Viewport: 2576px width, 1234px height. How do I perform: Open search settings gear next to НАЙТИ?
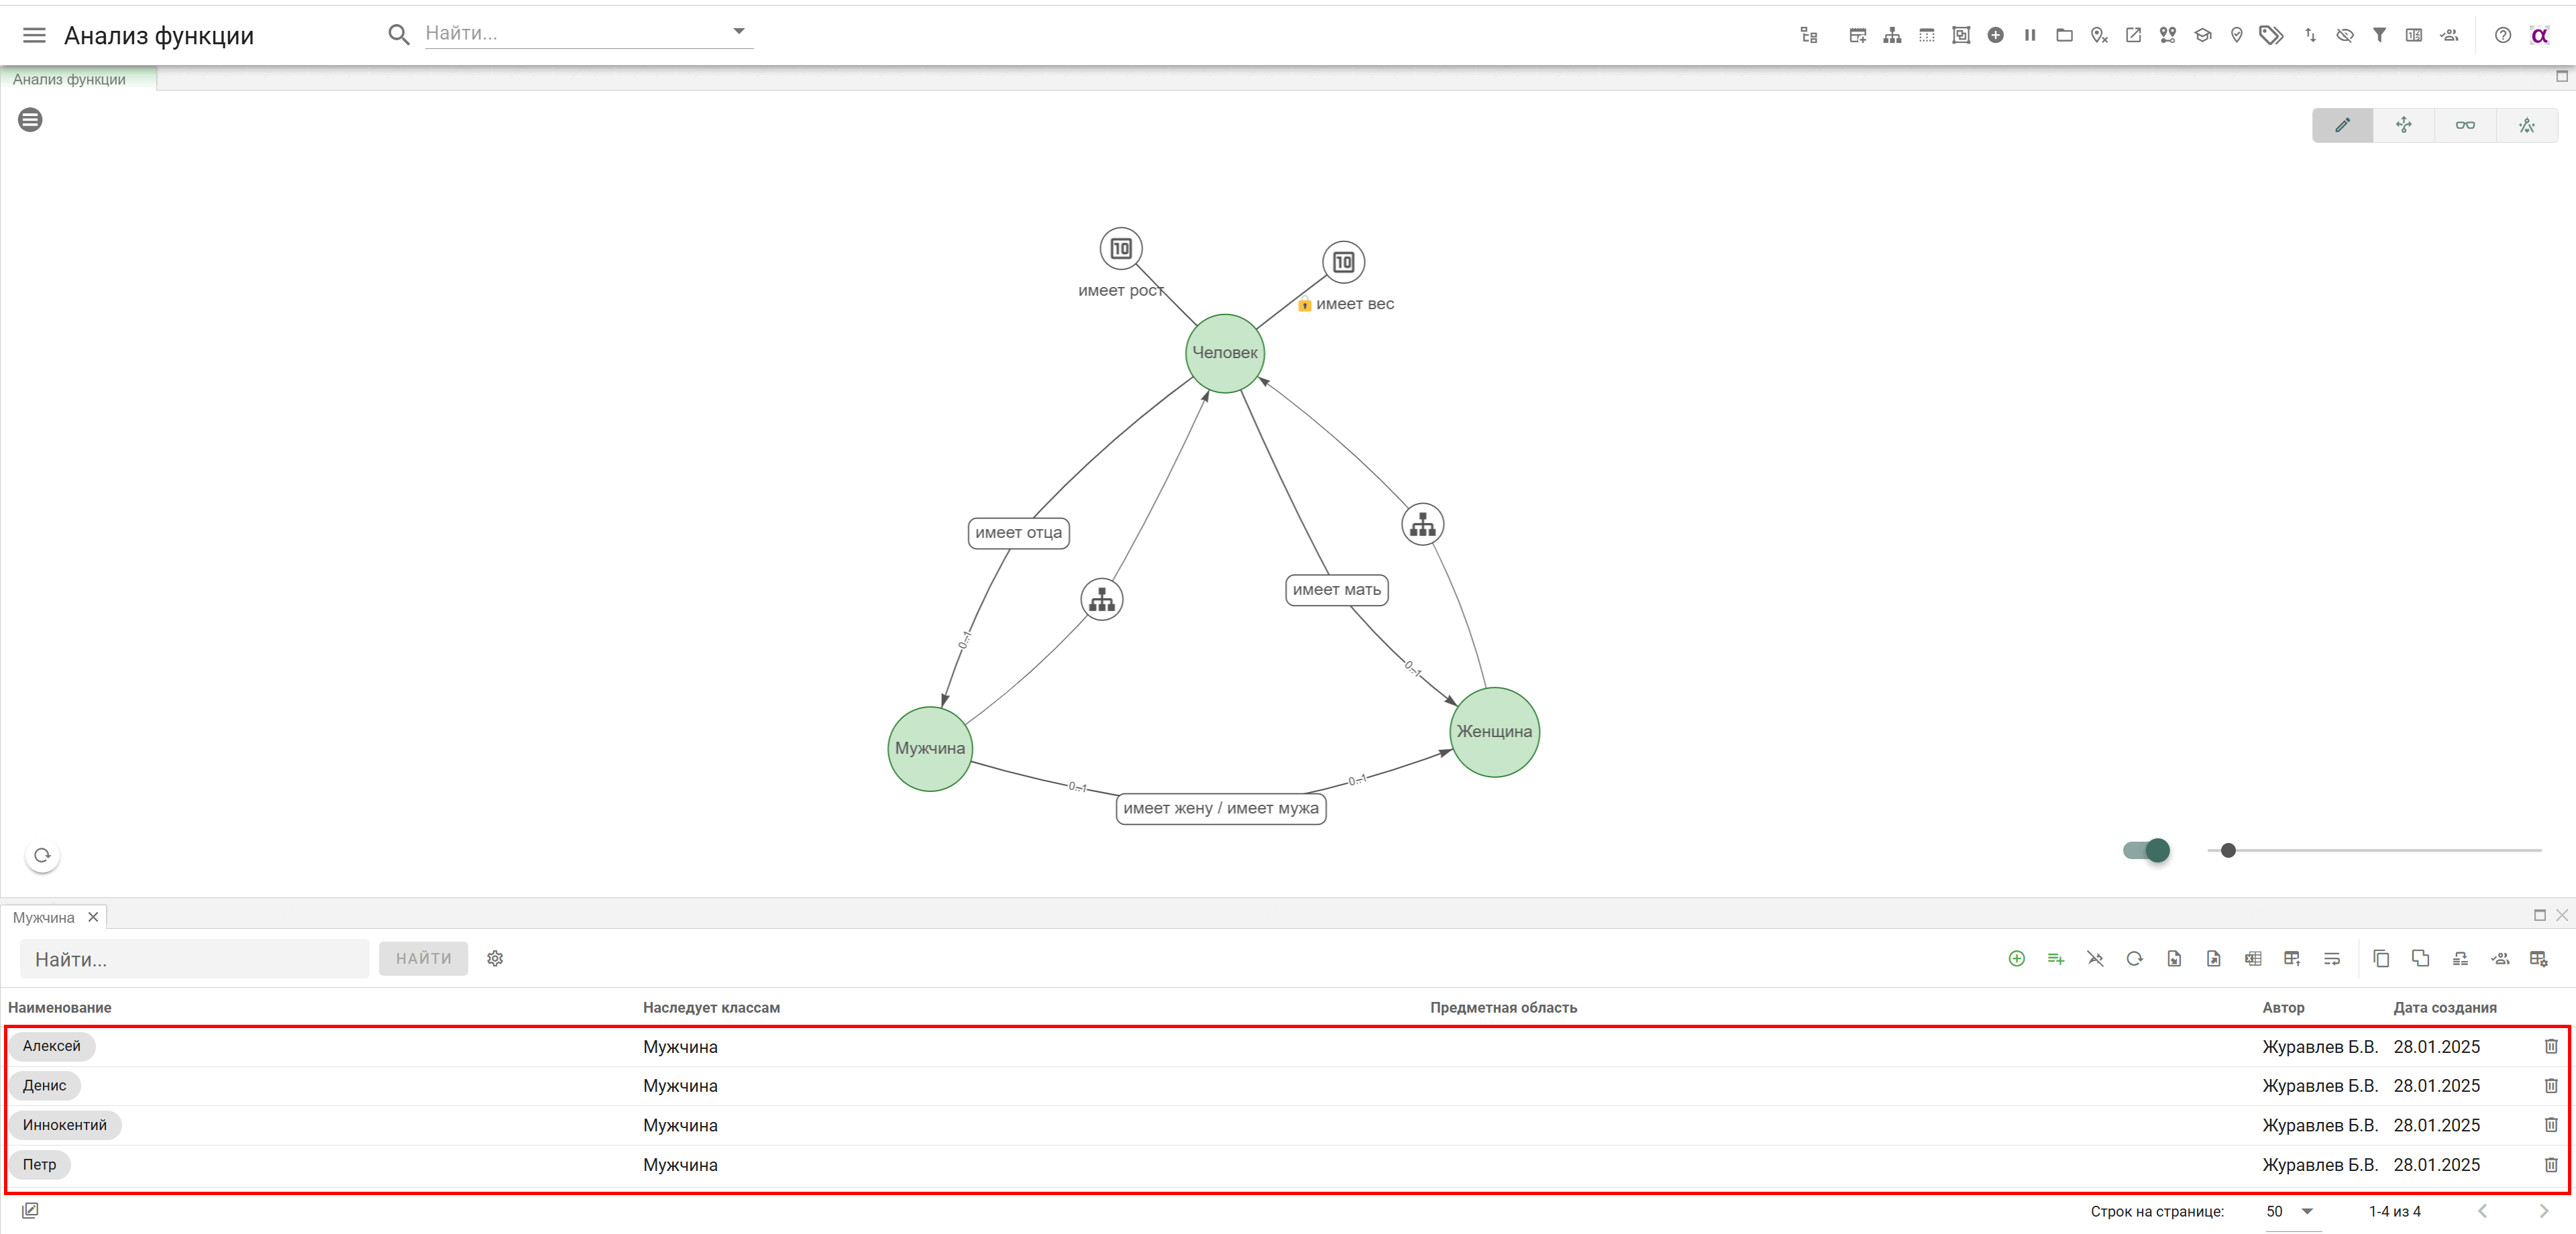tap(495, 958)
